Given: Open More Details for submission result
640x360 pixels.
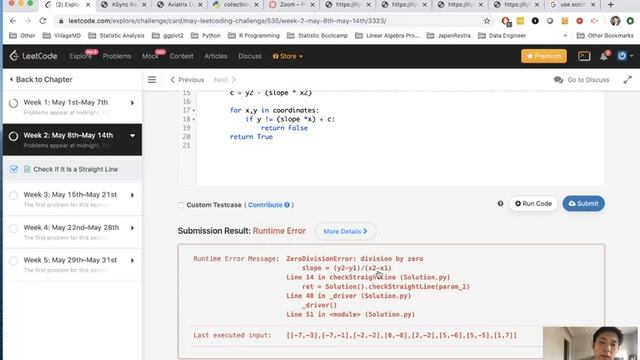Looking at the screenshot, I should coord(345,231).
